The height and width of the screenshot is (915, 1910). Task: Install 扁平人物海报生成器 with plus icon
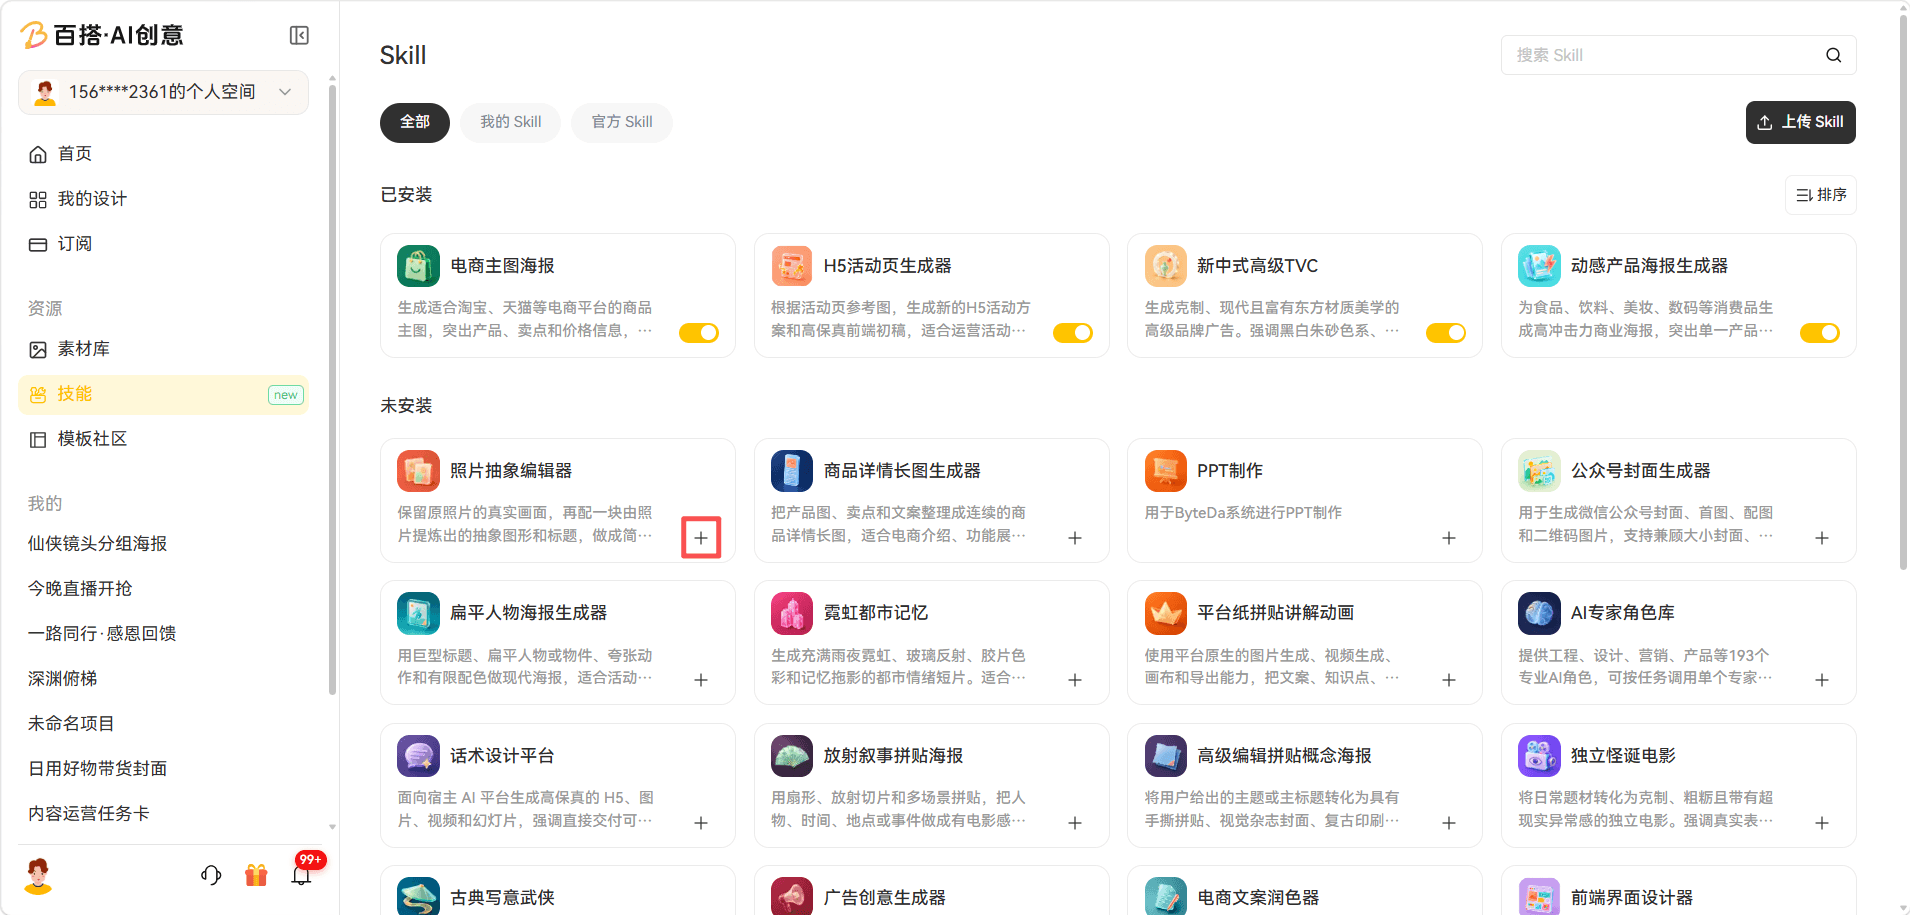pyautogui.click(x=701, y=680)
